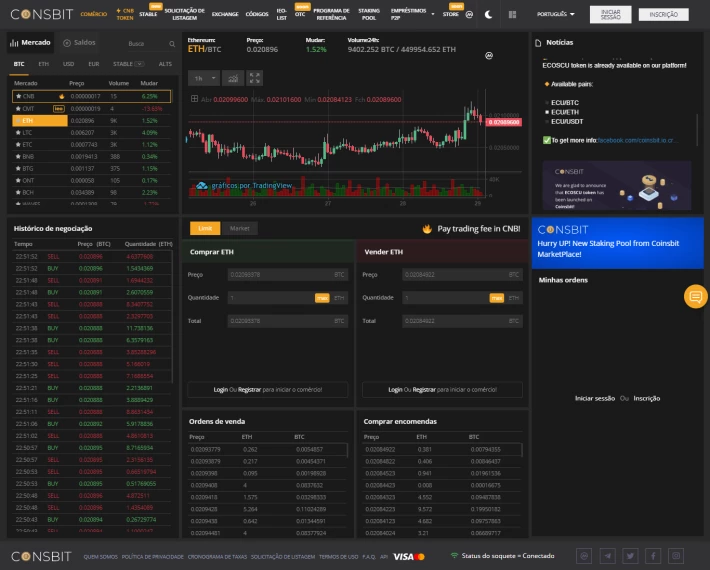
Task: Open TradingView charts attribution link
Action: tap(244, 186)
